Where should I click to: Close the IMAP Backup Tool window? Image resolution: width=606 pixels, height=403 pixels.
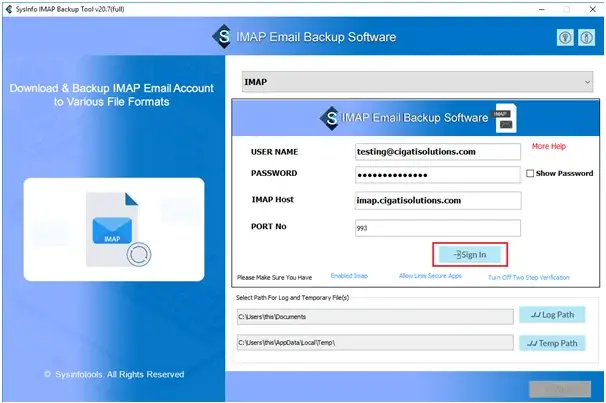592,9
